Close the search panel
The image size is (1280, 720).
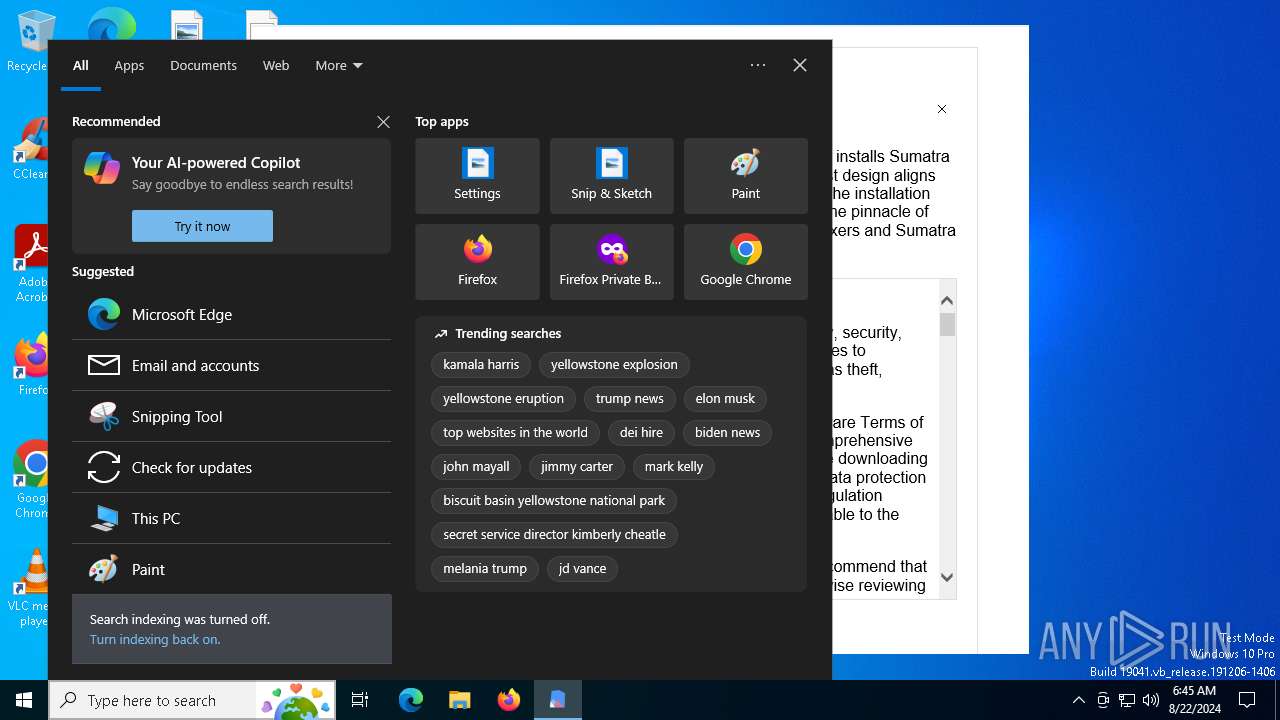800,65
